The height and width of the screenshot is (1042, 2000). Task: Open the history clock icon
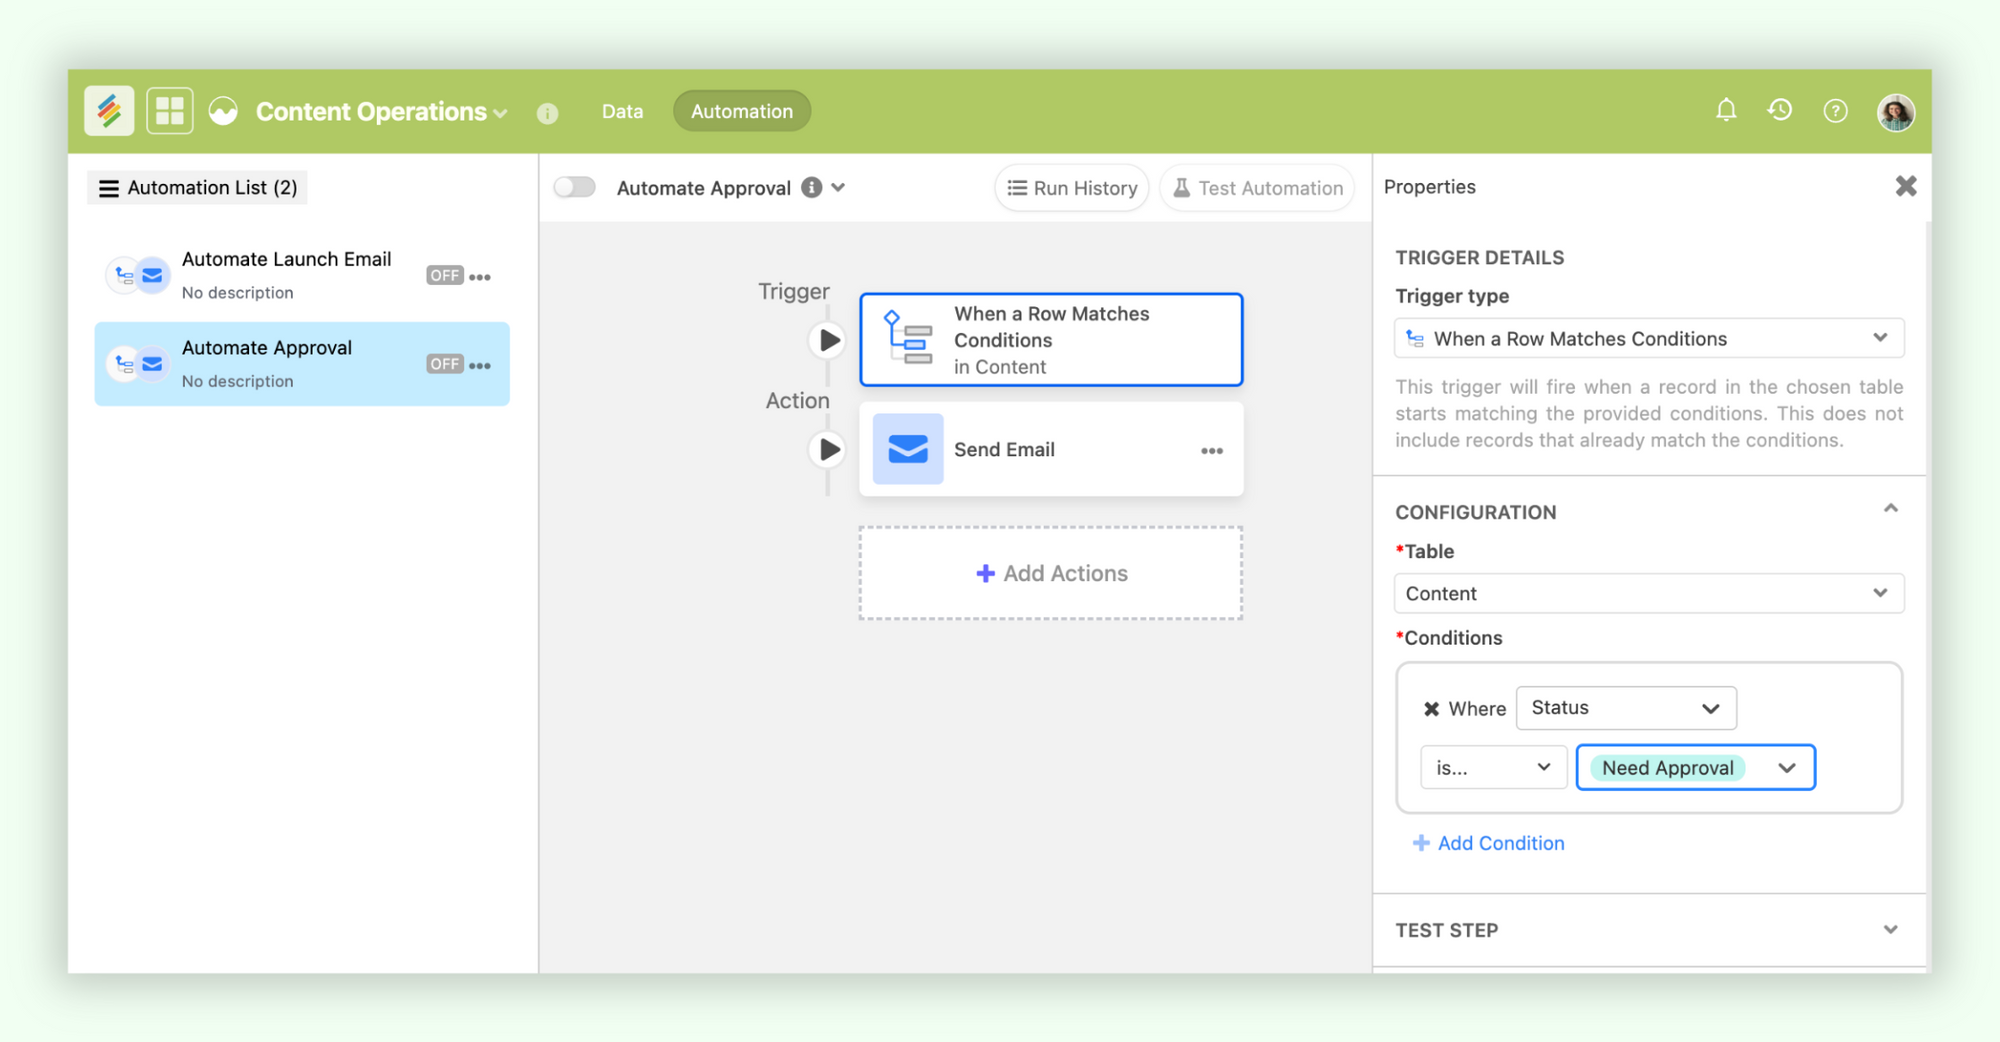(x=1780, y=110)
